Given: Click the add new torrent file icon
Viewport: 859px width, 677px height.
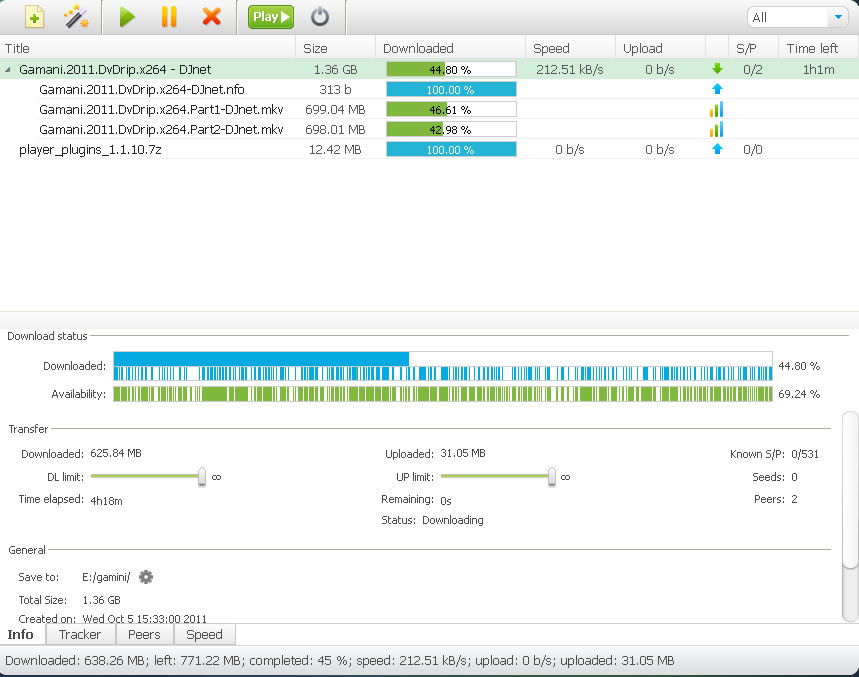Looking at the screenshot, I should point(34,17).
